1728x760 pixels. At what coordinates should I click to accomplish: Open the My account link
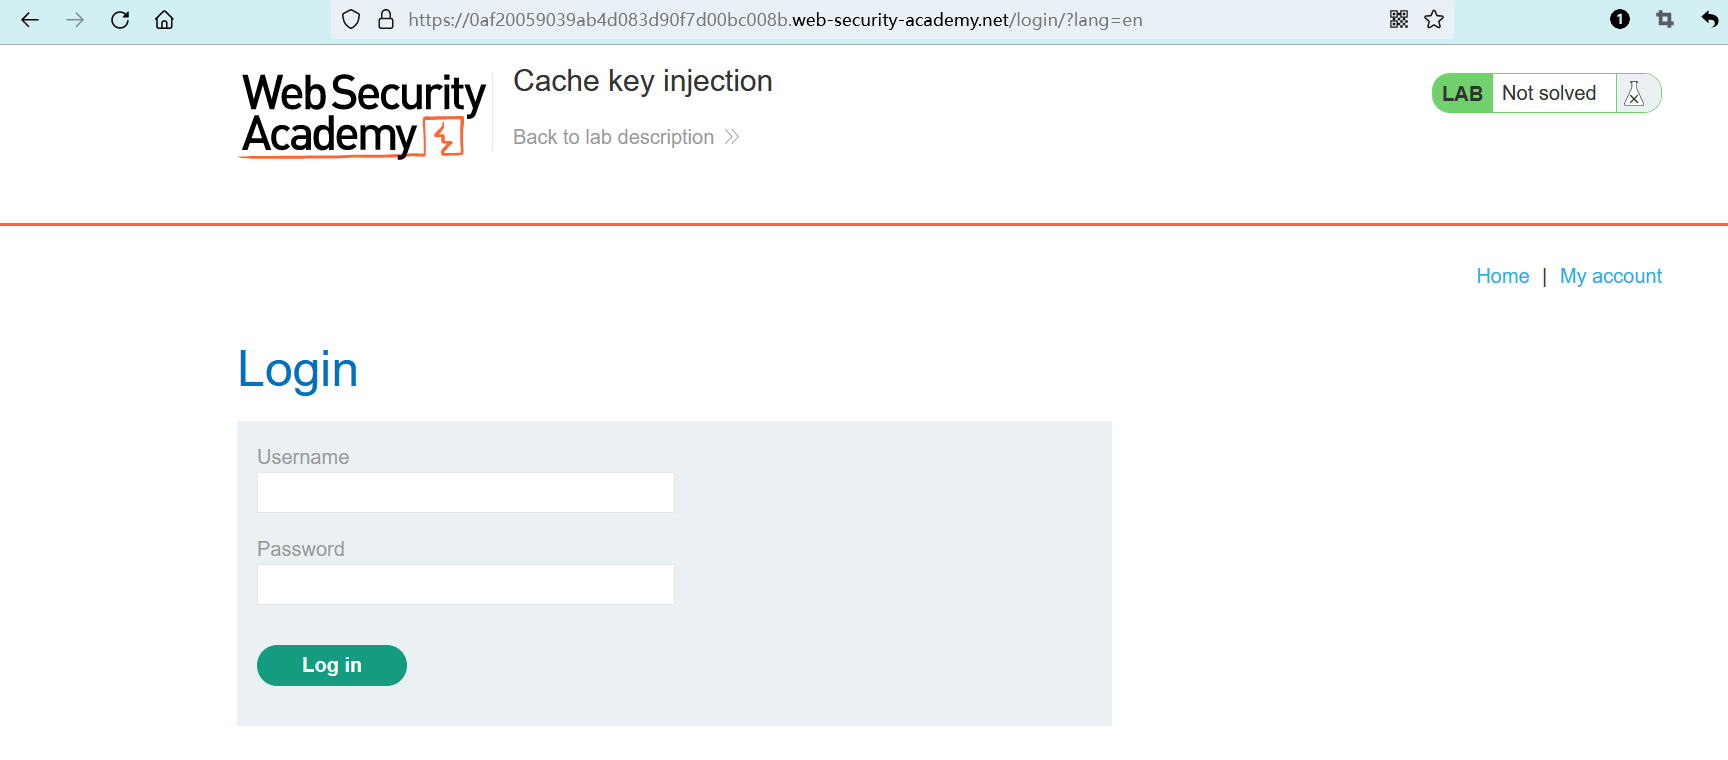(1610, 276)
